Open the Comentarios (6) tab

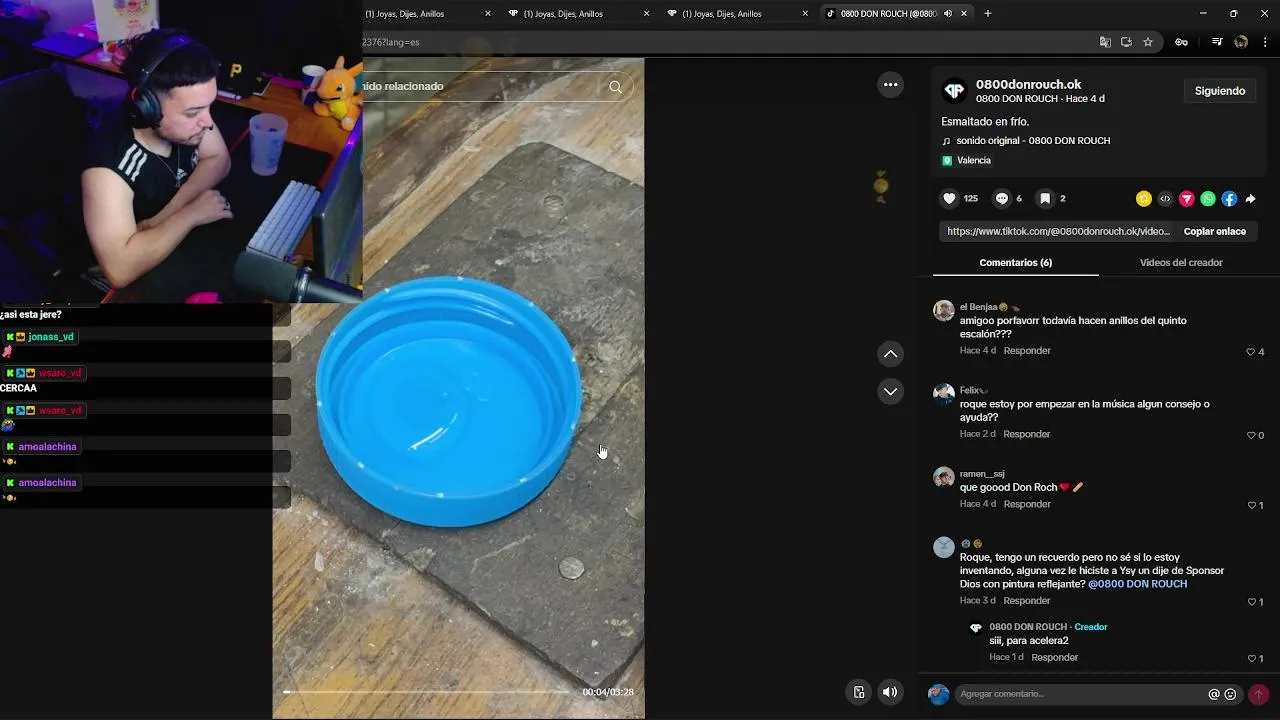pyautogui.click(x=1015, y=263)
